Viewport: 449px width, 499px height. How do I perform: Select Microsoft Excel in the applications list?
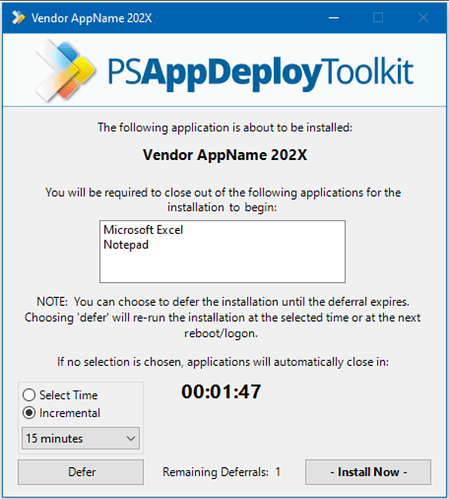[143, 230]
